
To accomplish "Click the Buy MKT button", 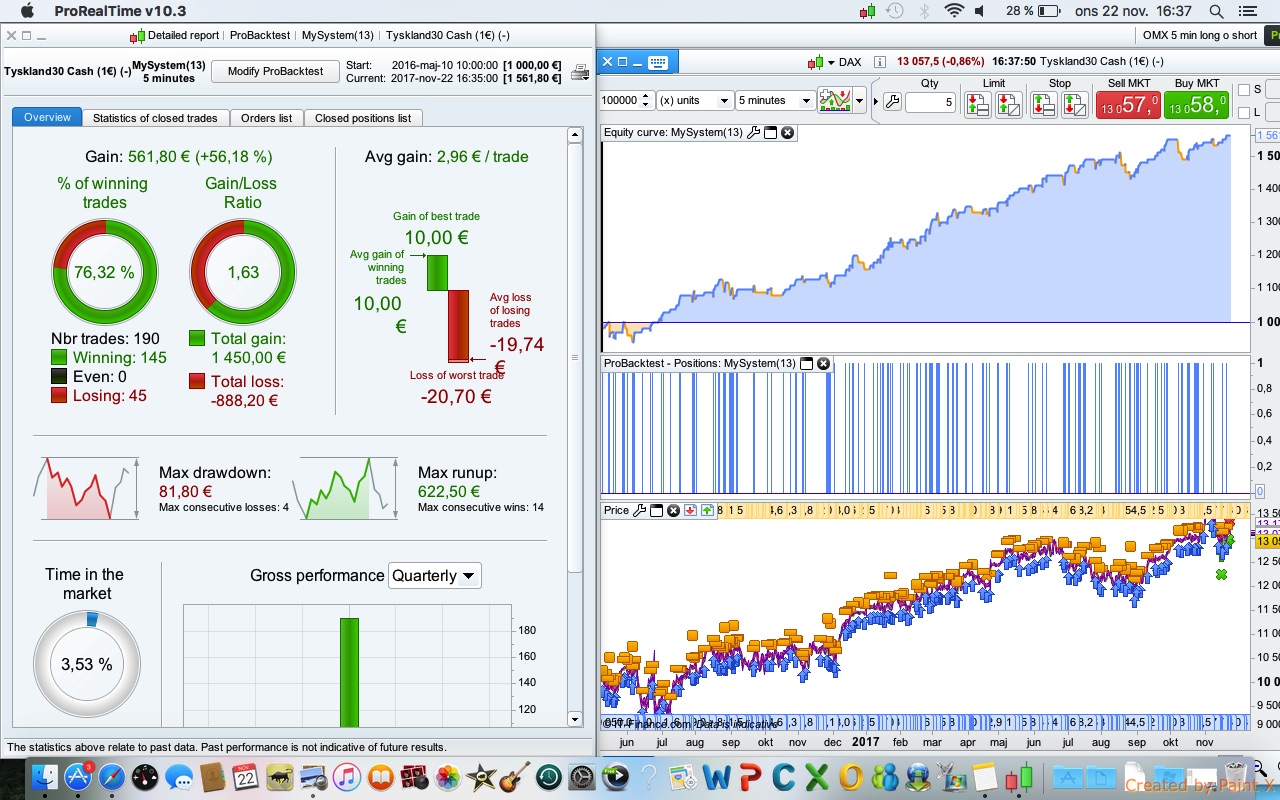I will 1196,103.
